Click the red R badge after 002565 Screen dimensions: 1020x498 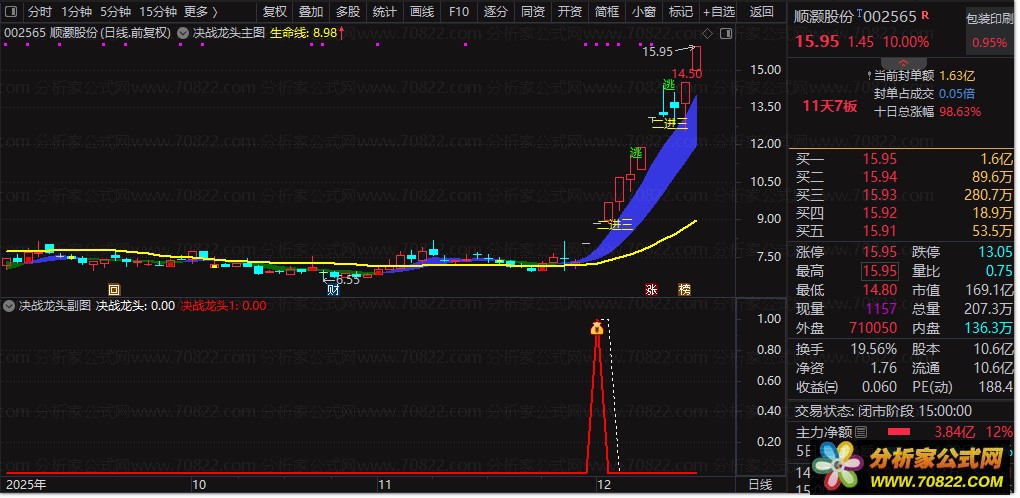(925, 16)
